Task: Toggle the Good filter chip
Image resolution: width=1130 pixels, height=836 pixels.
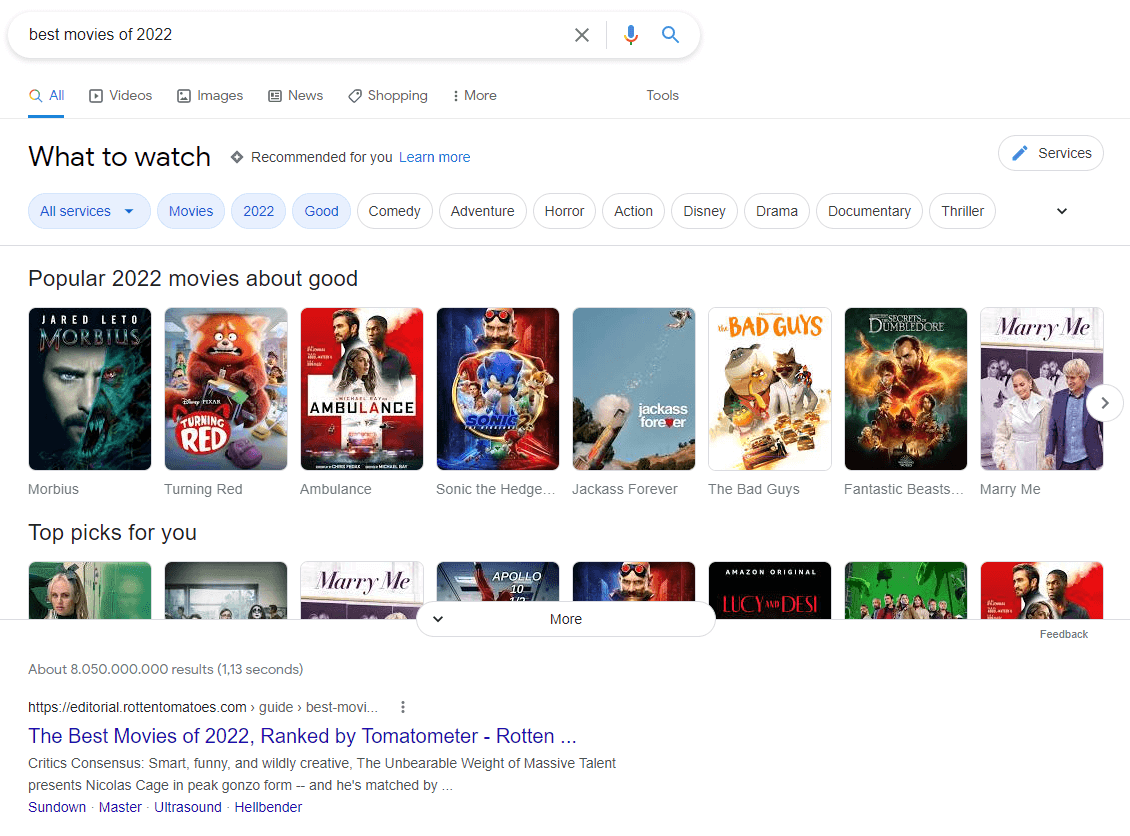Action: pos(321,211)
